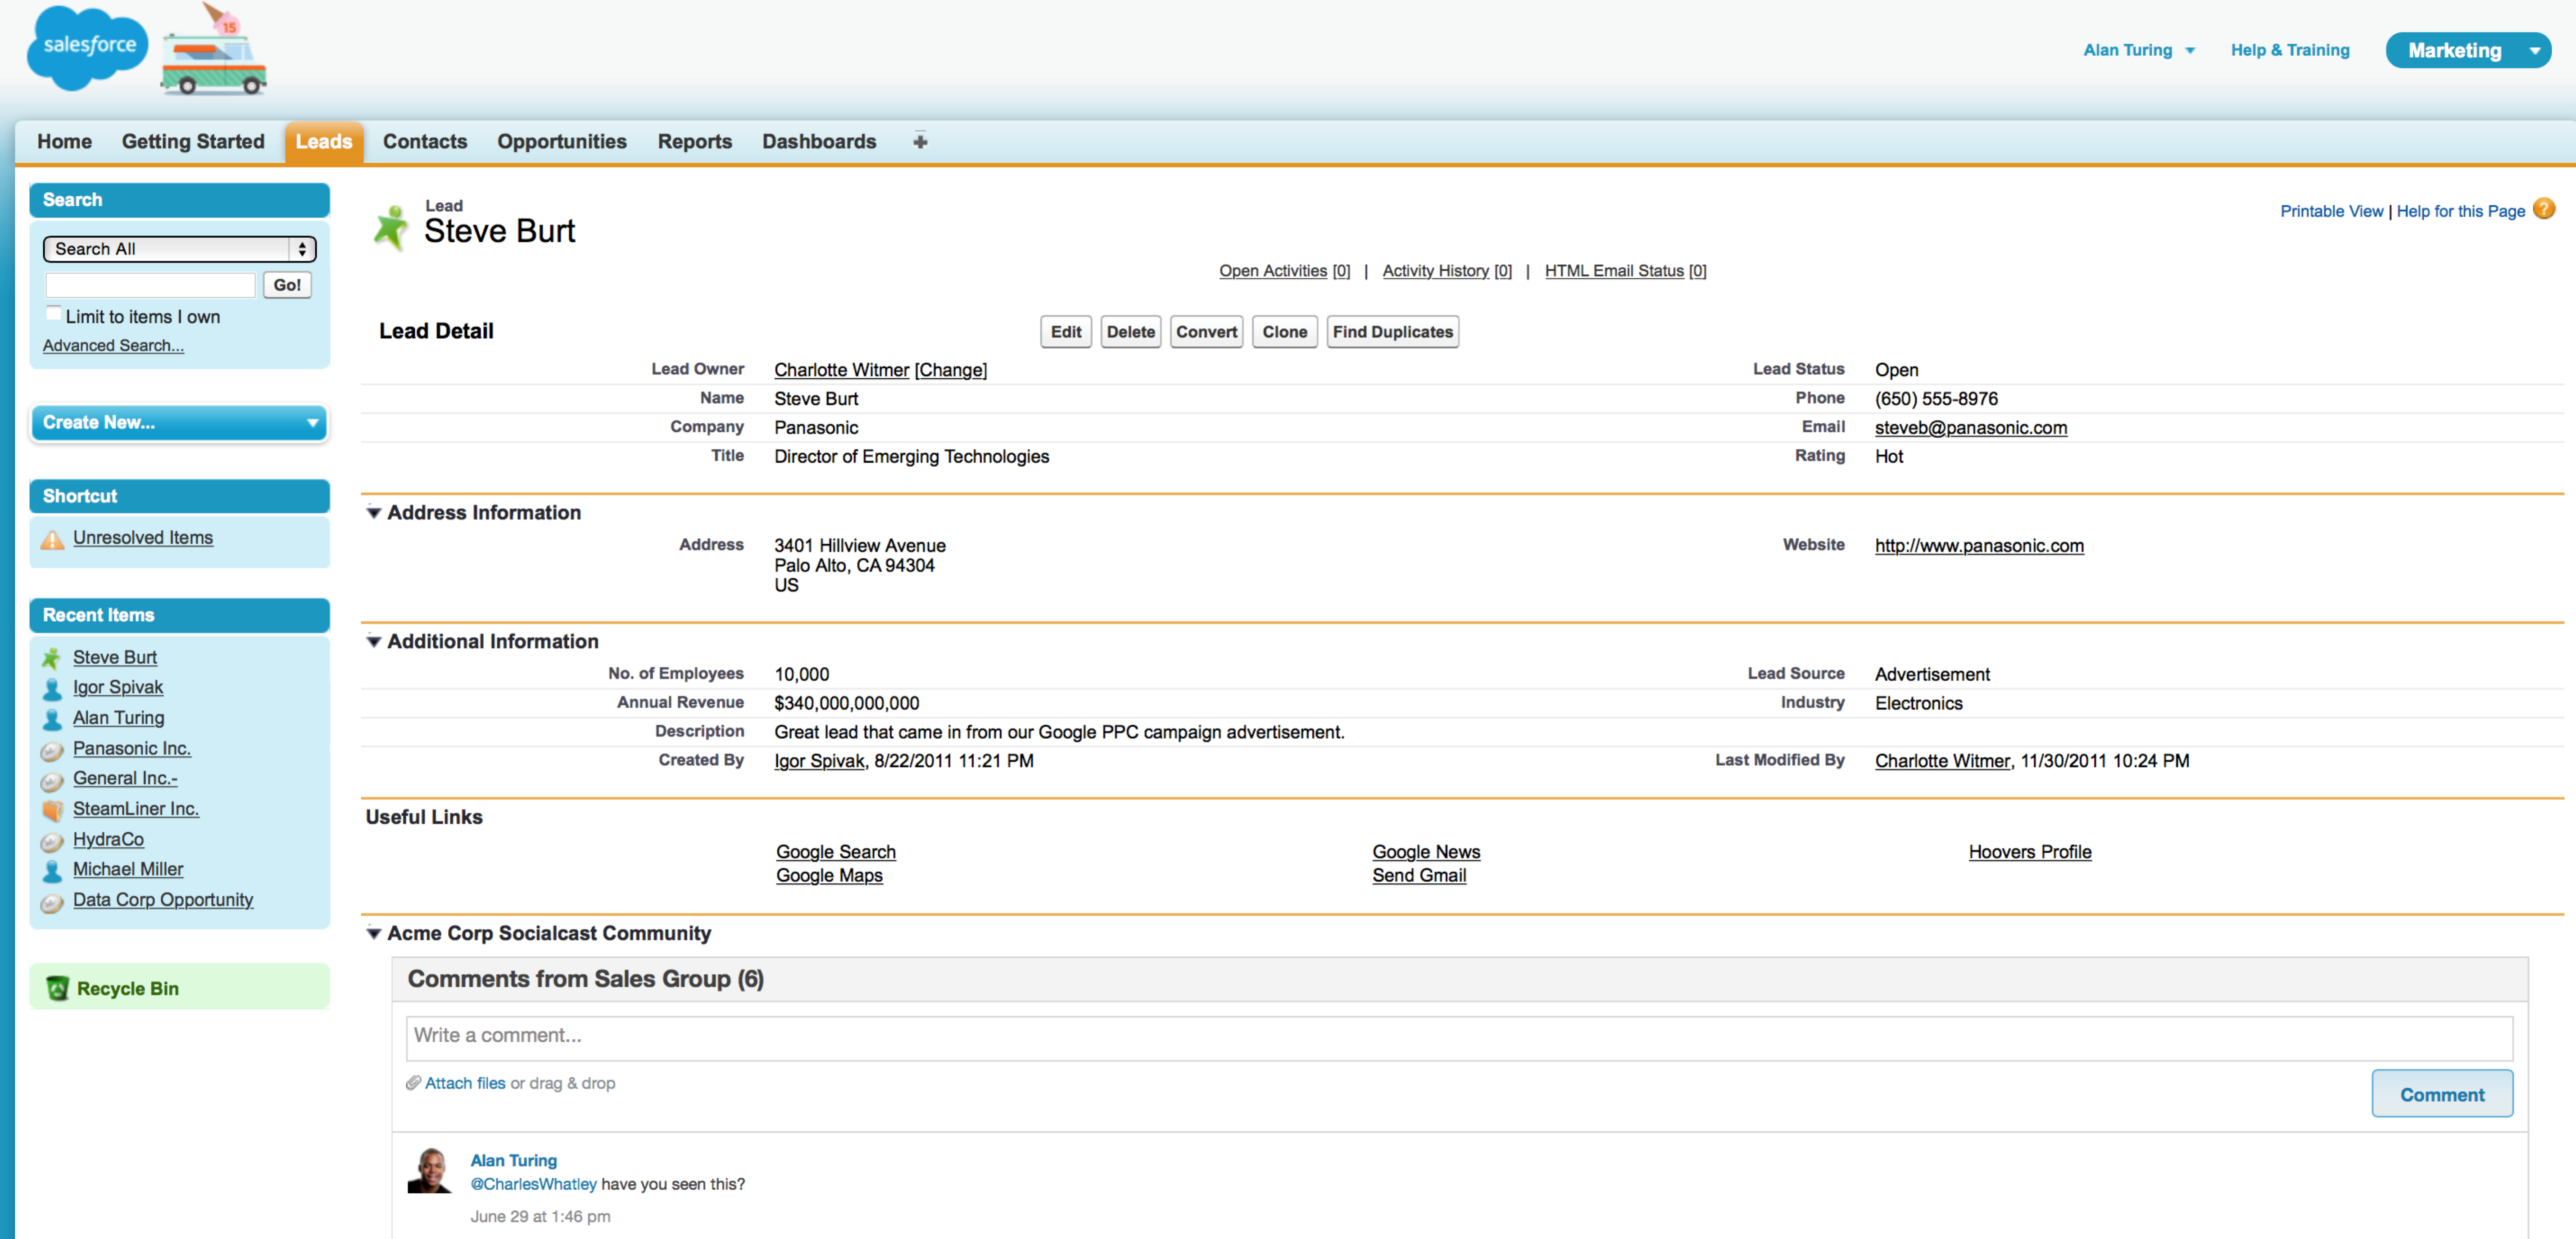Click the paperclip attach icon

tap(413, 1083)
